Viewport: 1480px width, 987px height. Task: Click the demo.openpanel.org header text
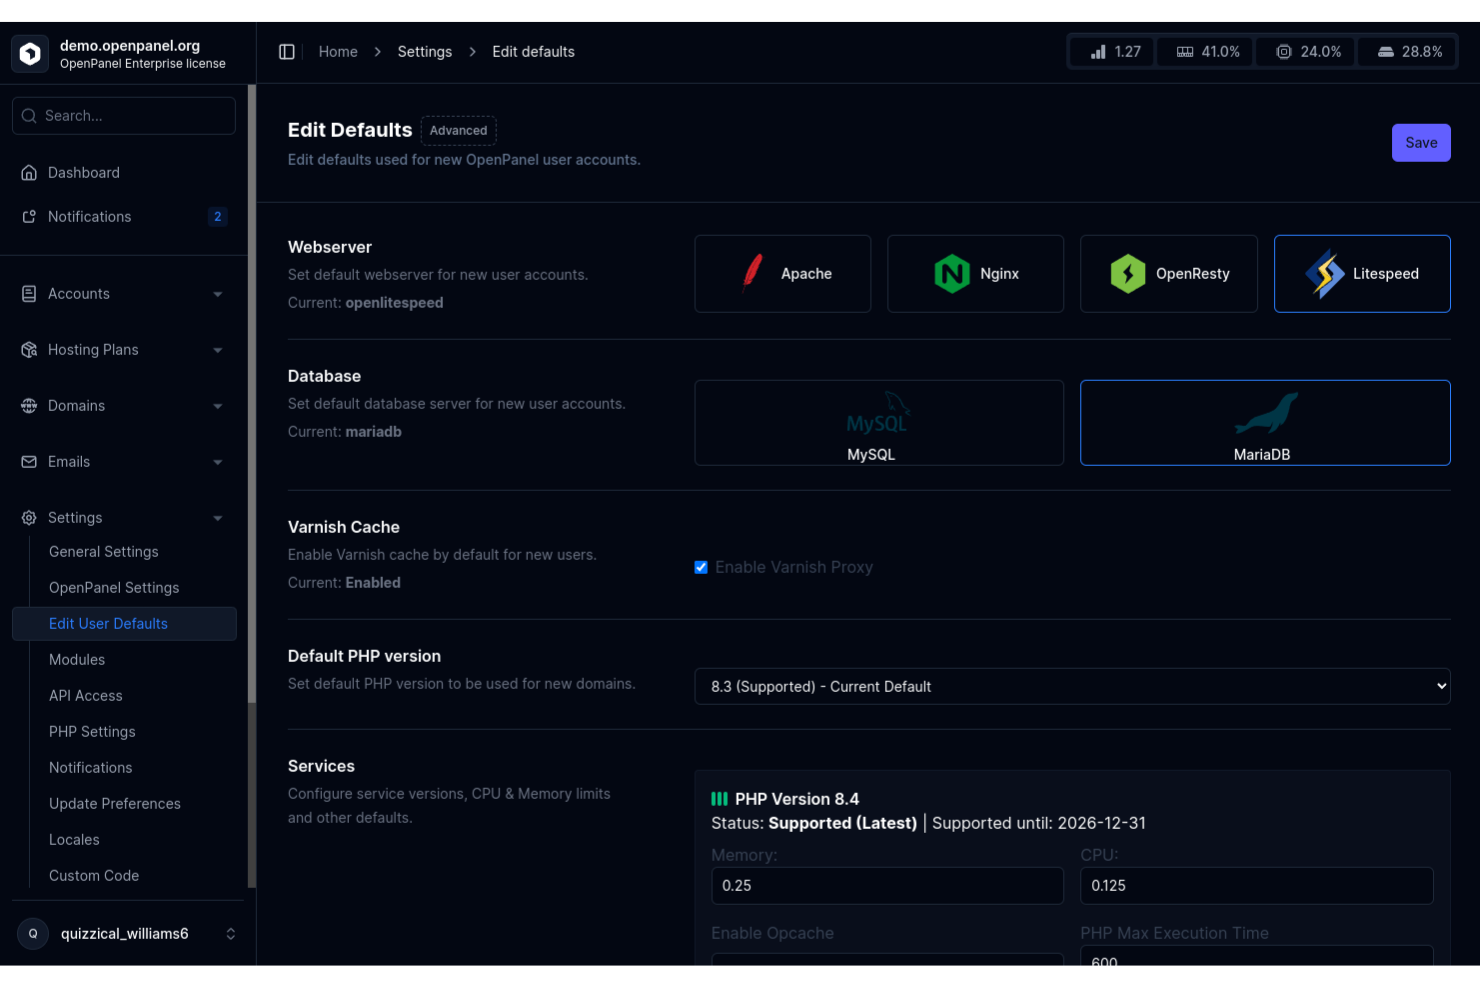tap(130, 46)
